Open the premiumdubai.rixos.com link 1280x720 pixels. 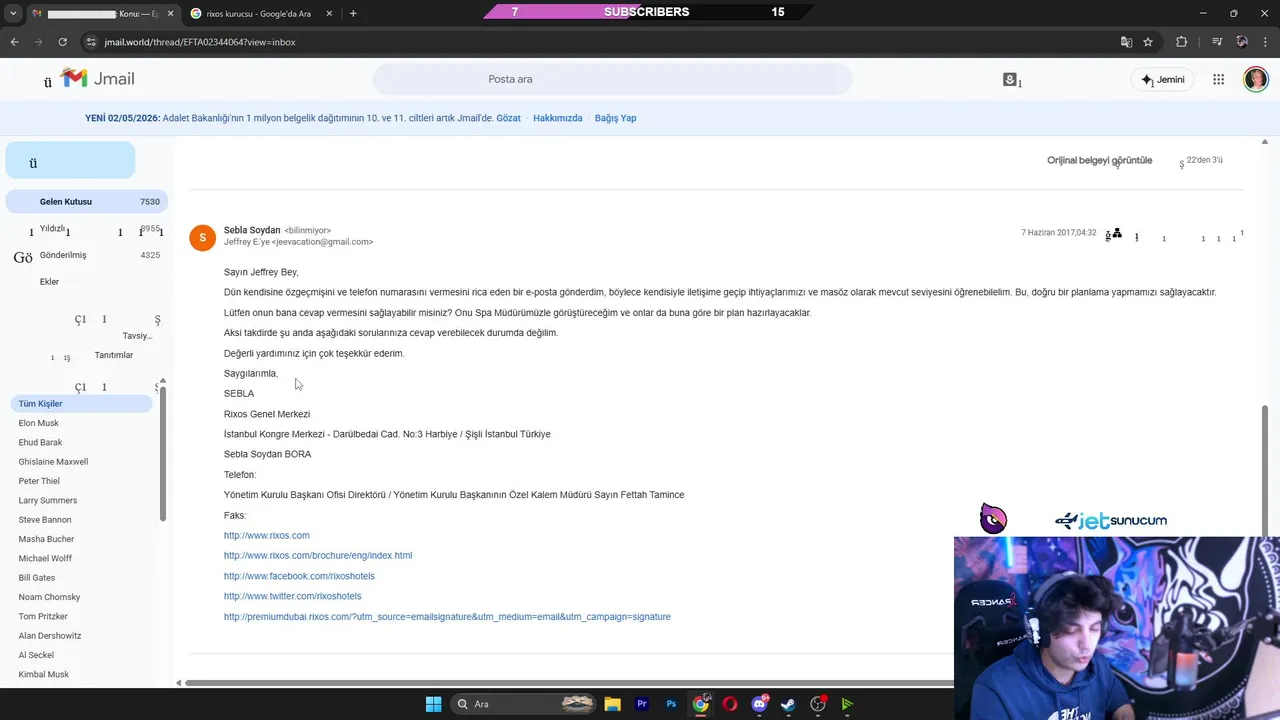tap(447, 617)
